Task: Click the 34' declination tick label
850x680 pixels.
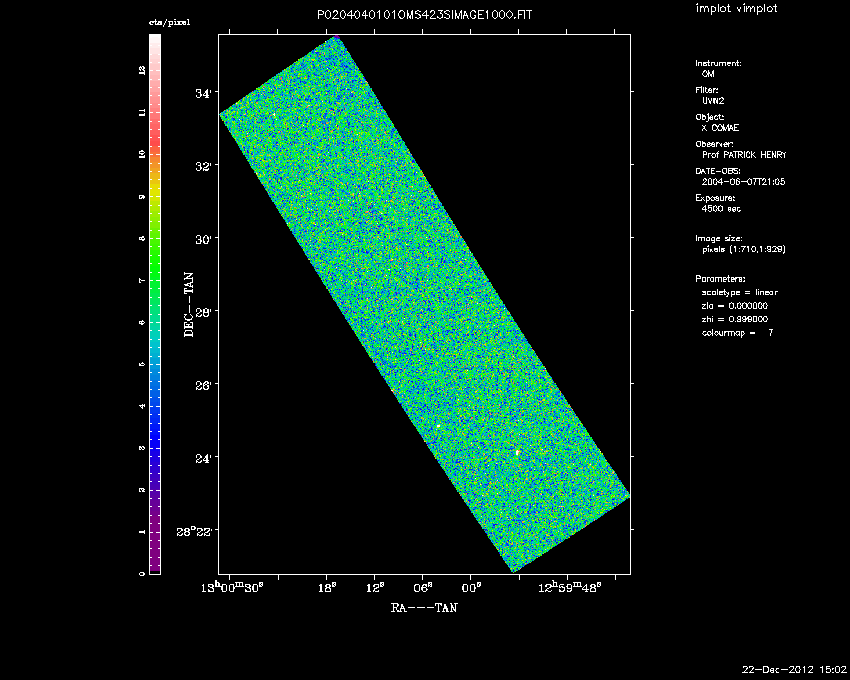Action: coord(203,93)
